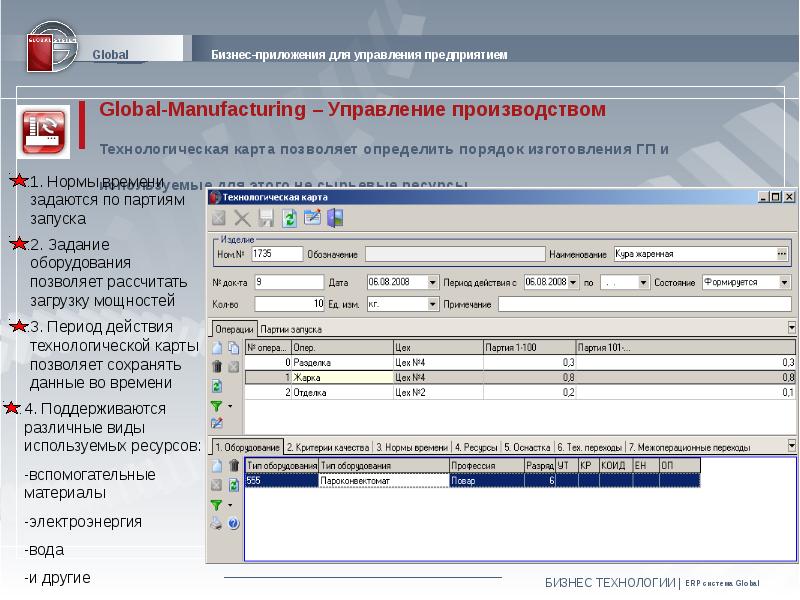Click the ellipsis button in the Наименование field
This screenshot has width=800, height=600.
[782, 254]
